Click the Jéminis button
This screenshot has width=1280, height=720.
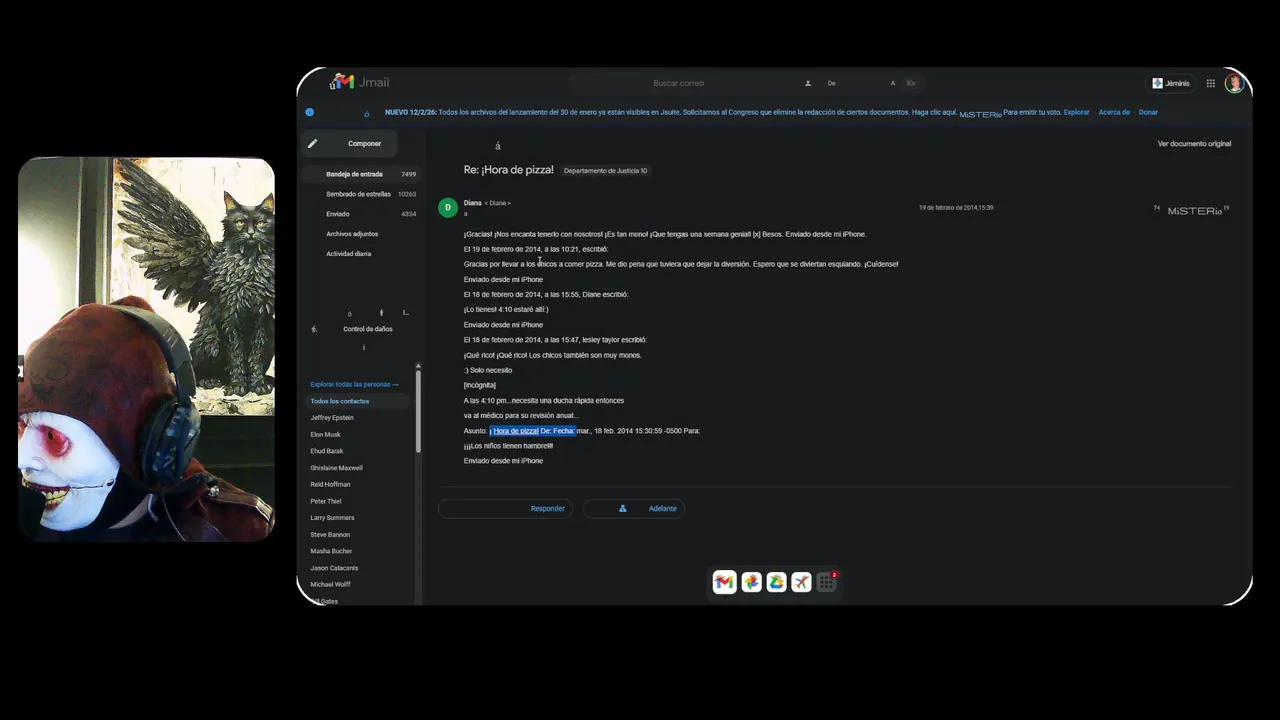[1171, 83]
